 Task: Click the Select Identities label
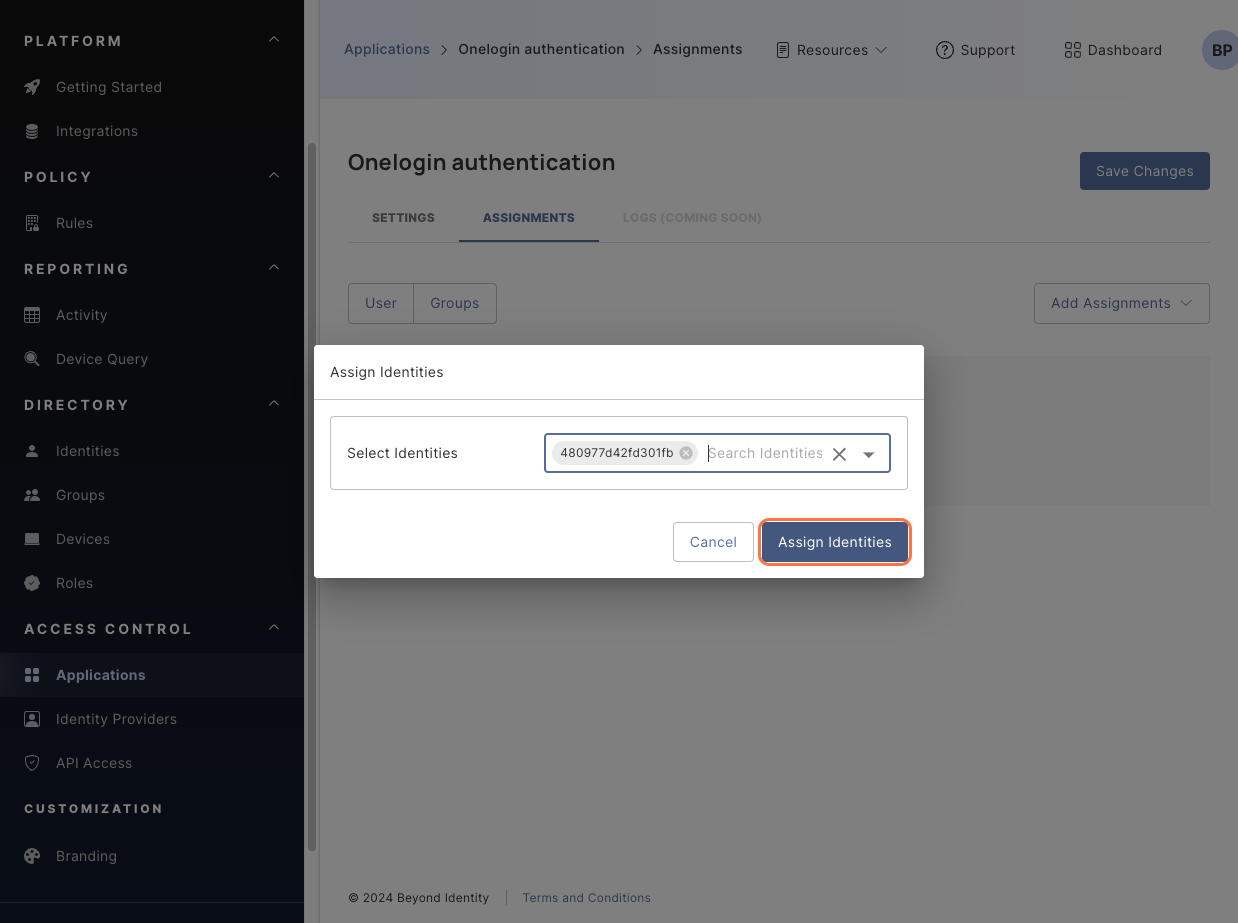pyautogui.click(x=402, y=453)
